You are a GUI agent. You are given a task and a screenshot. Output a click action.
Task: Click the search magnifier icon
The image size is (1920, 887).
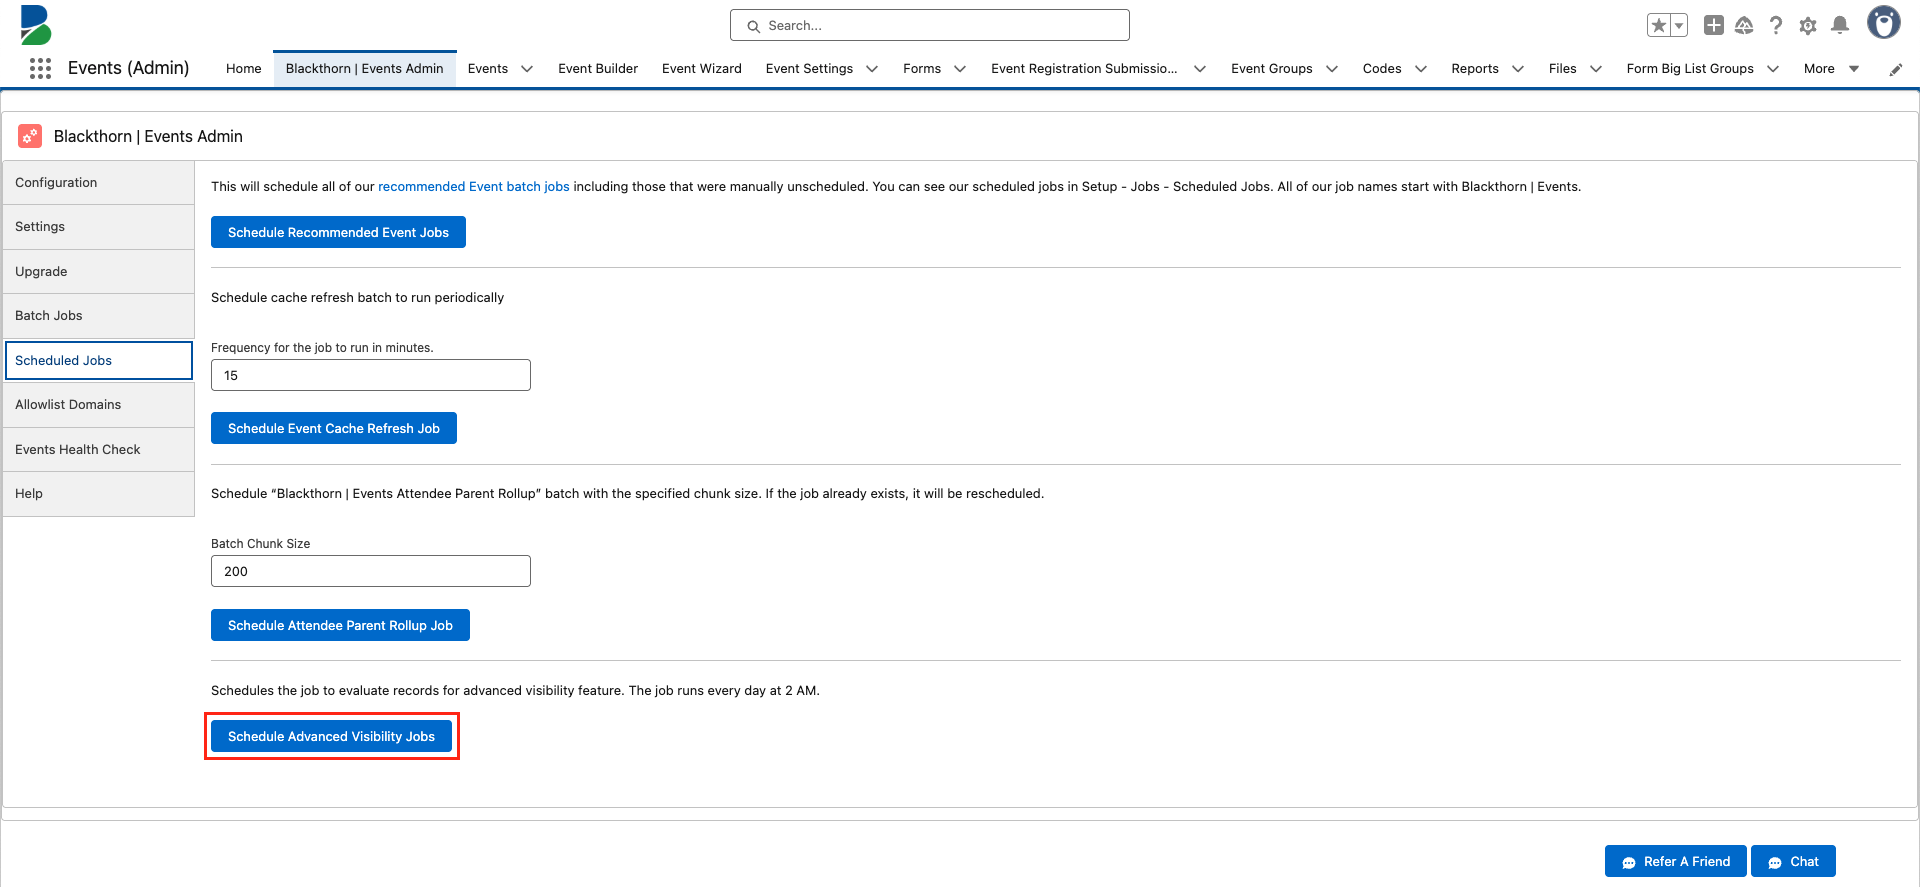tap(754, 26)
